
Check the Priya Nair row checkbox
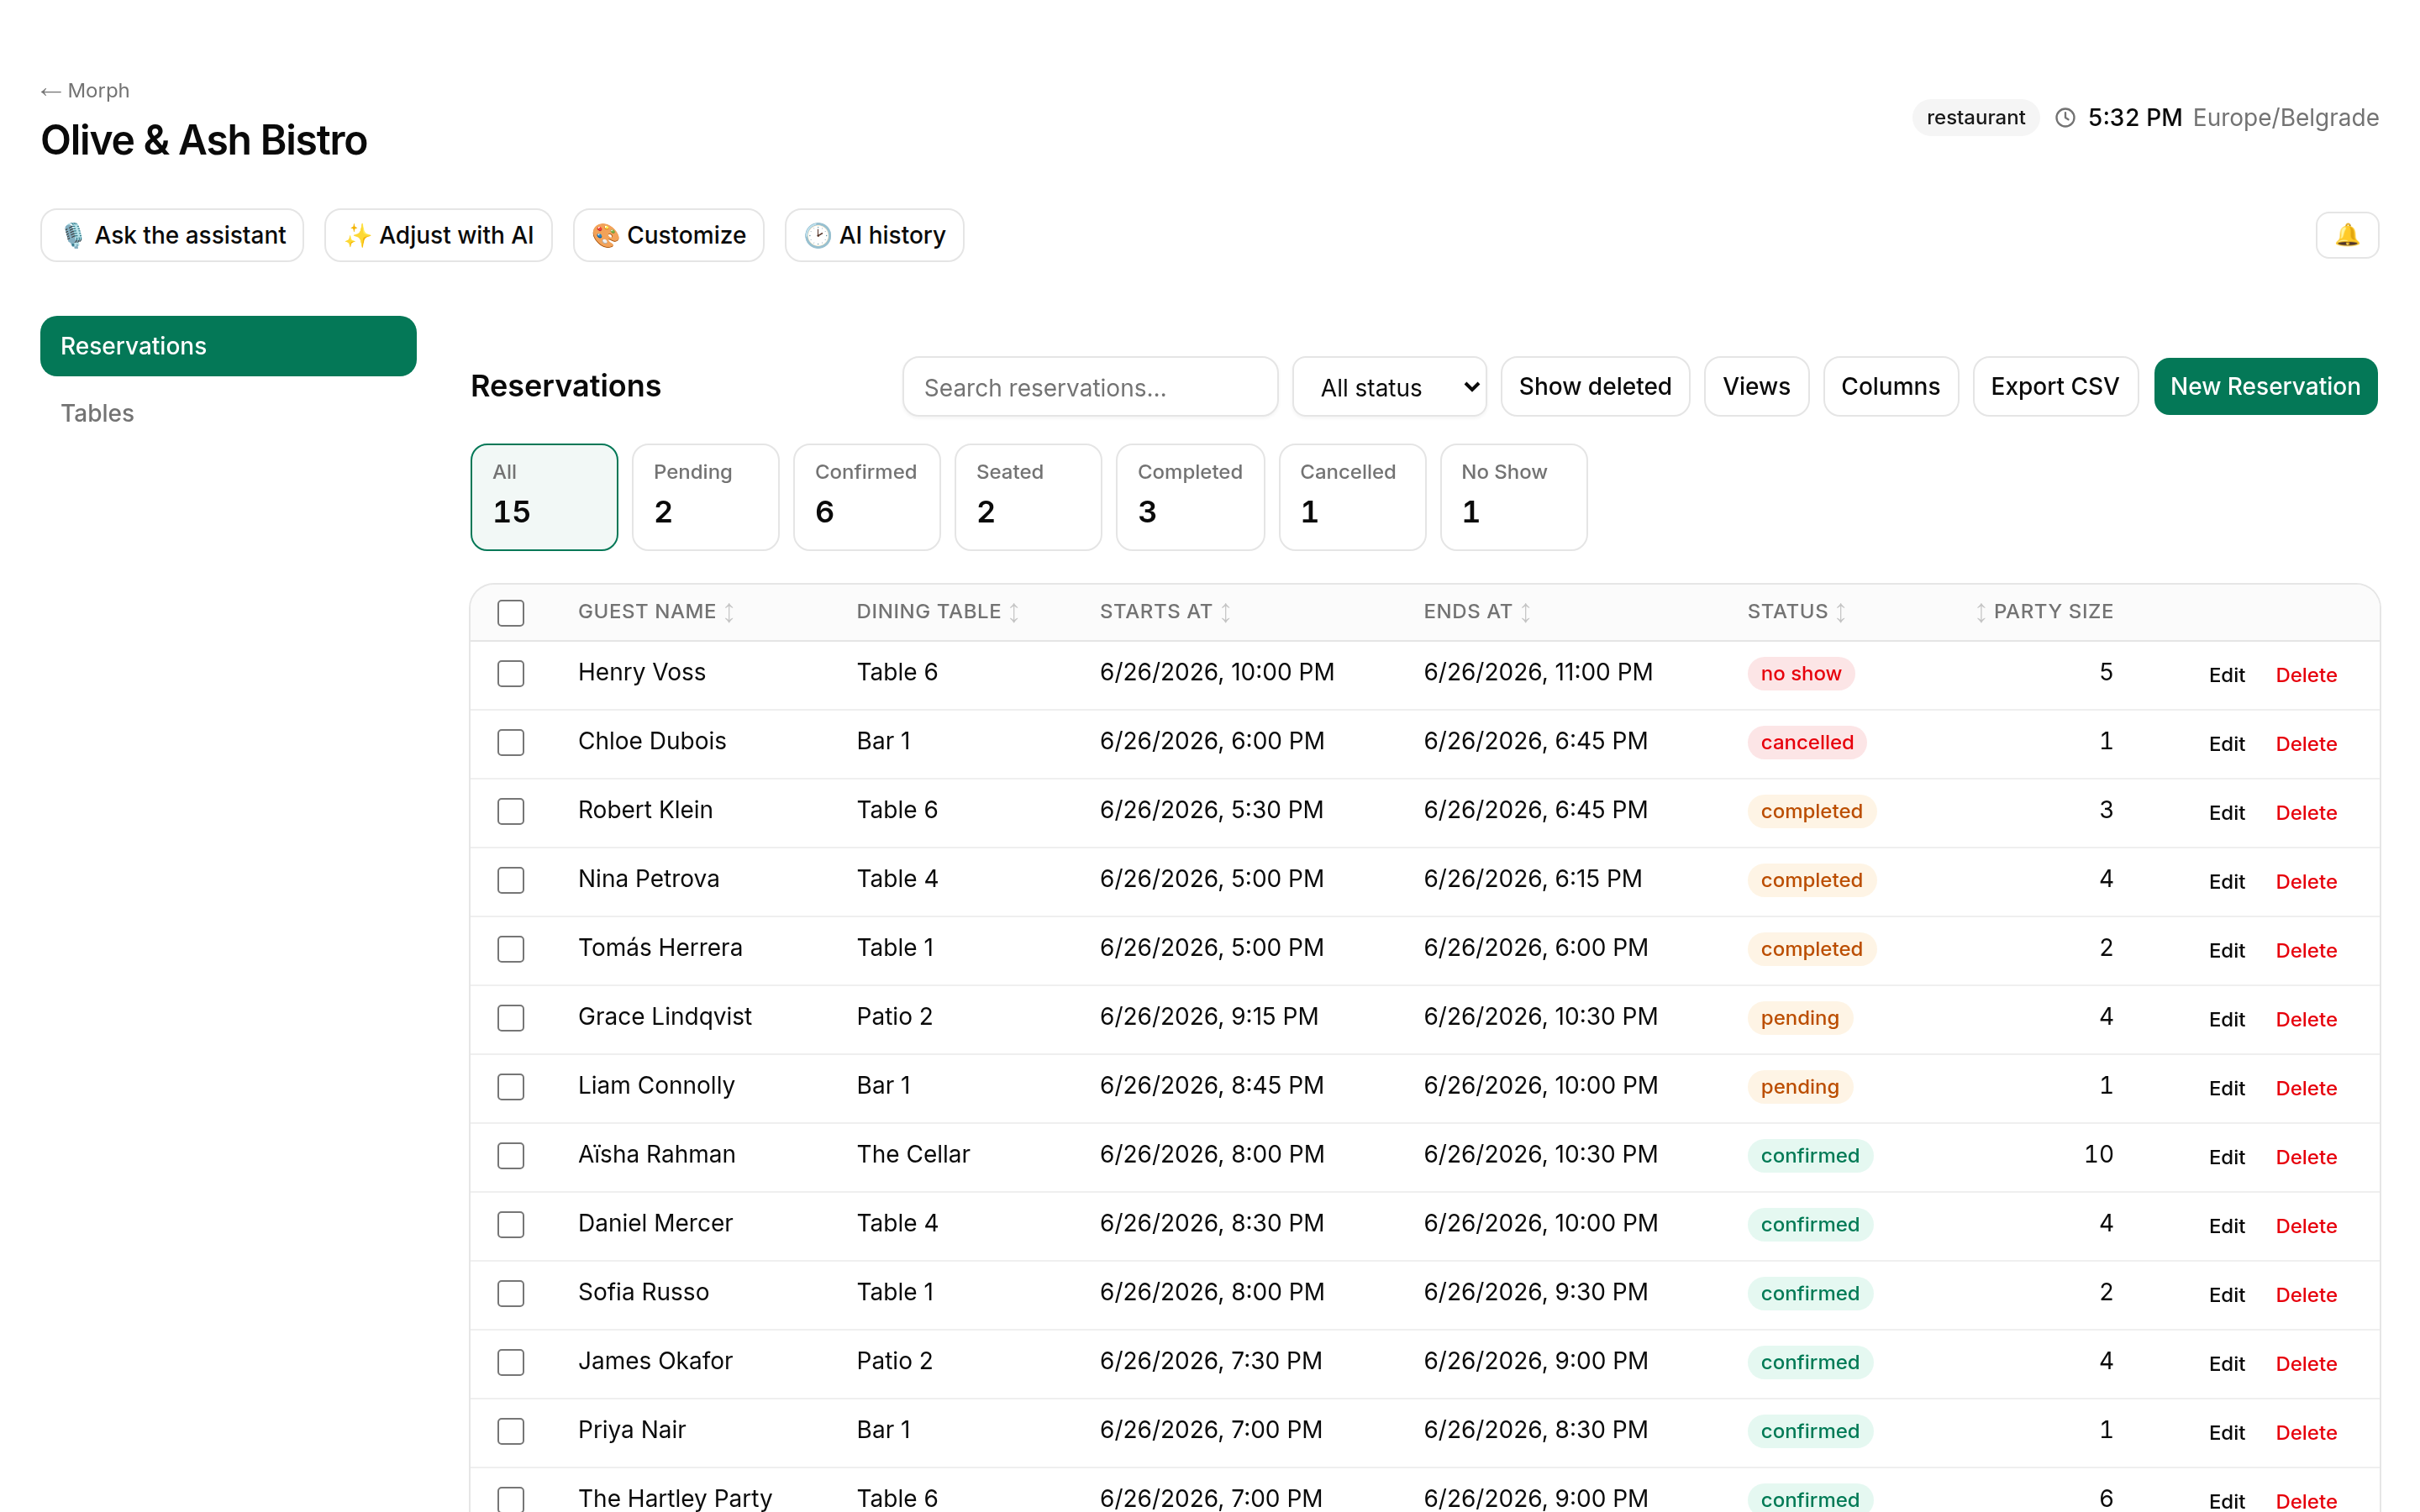510,1432
